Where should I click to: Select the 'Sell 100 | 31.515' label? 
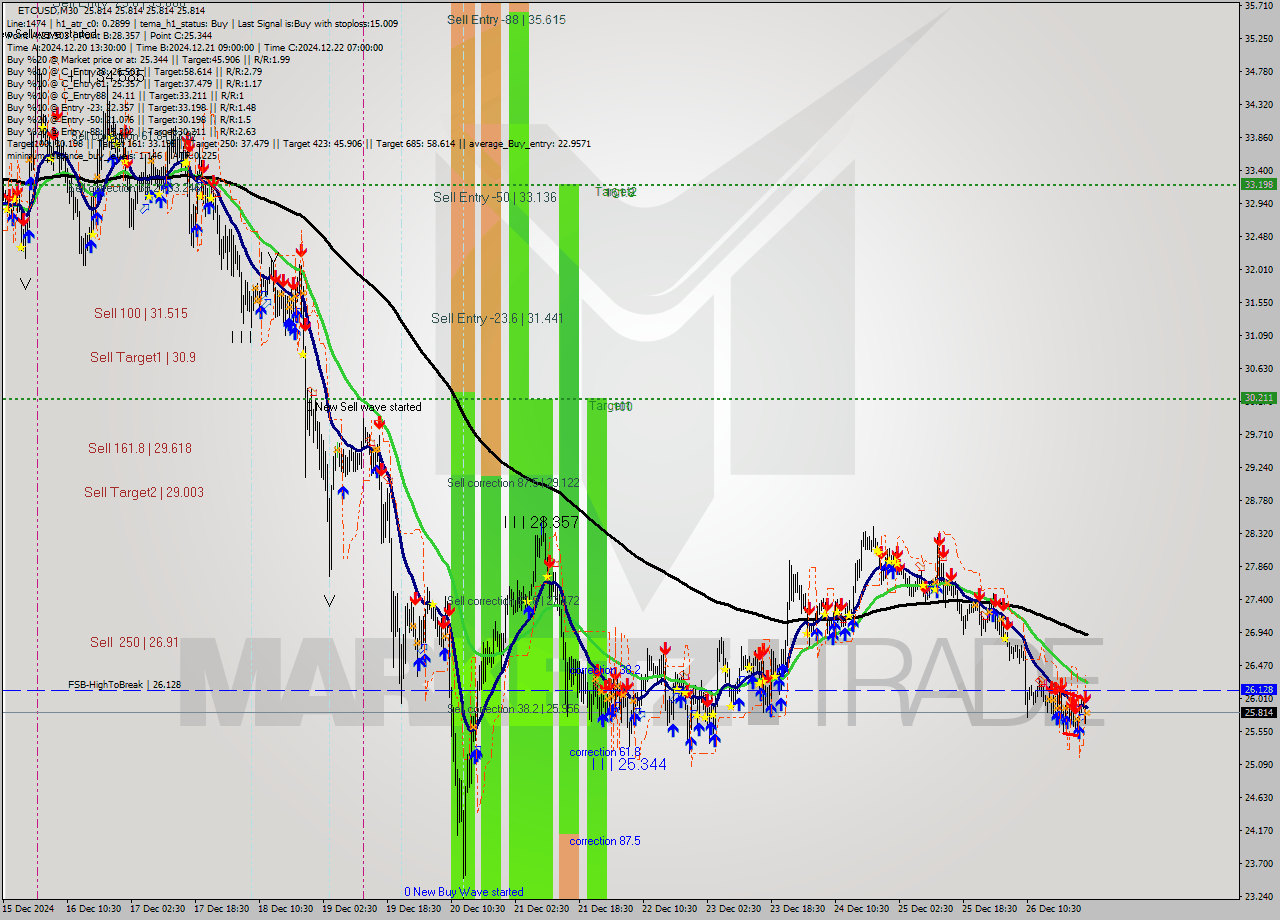[x=141, y=313]
